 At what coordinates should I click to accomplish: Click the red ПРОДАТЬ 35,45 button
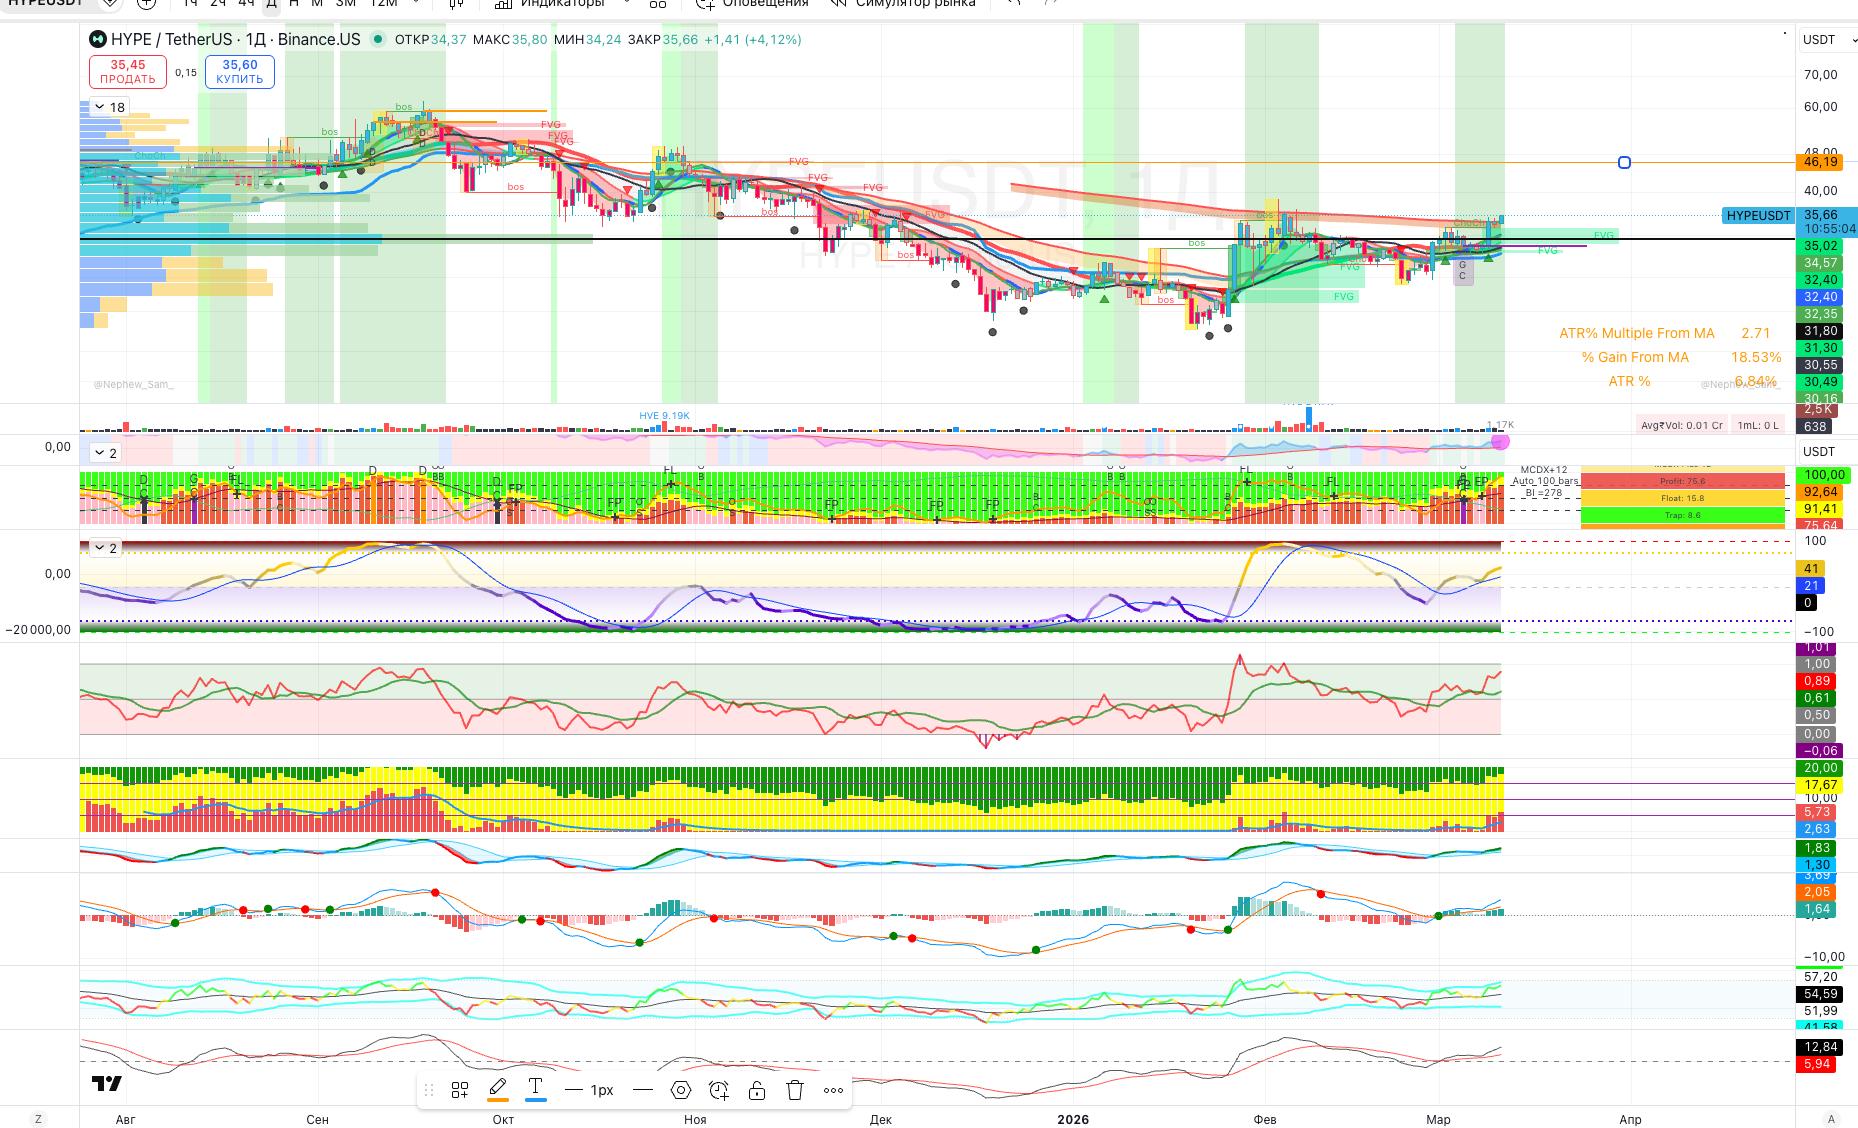pyautogui.click(x=128, y=72)
